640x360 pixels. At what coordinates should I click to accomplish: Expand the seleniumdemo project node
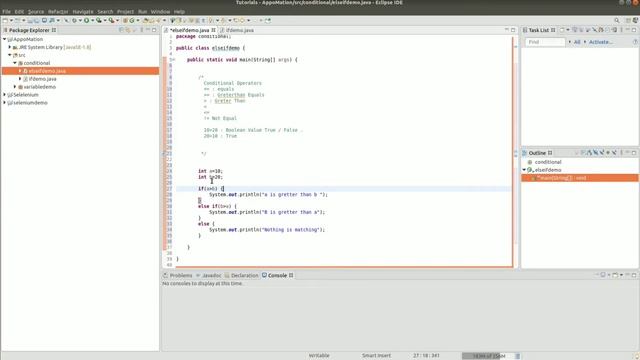[4, 102]
